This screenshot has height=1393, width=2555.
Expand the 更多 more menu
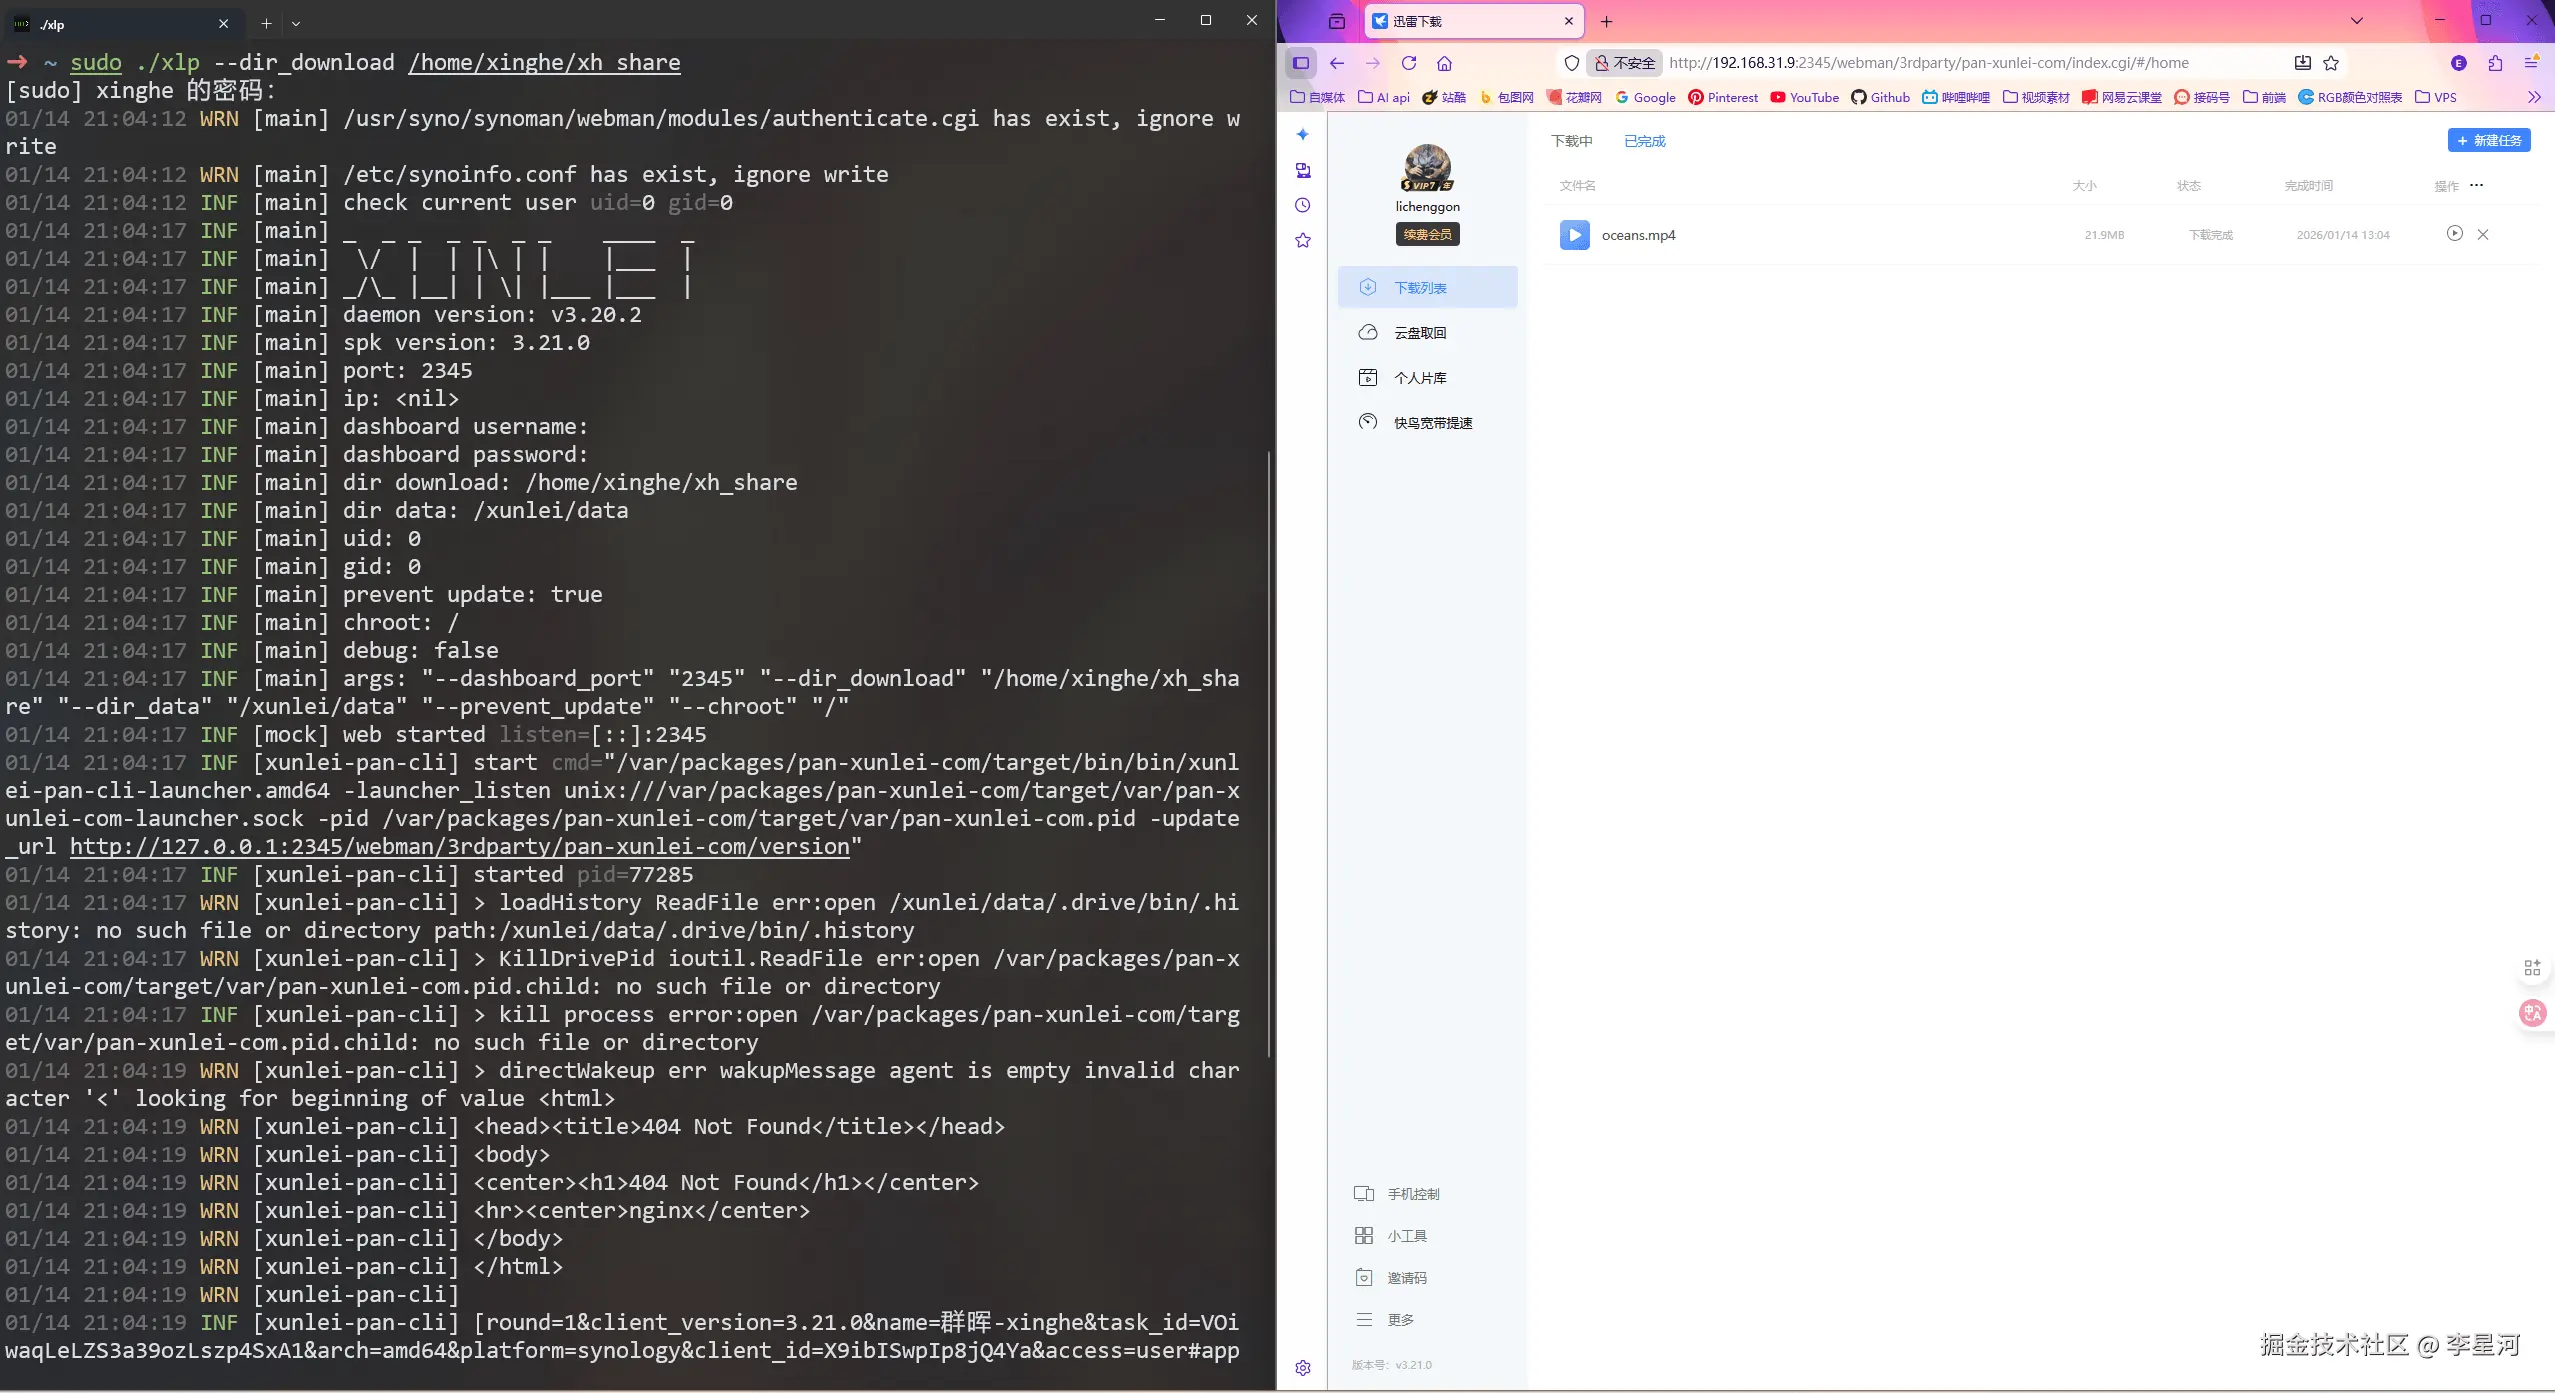1399,1320
